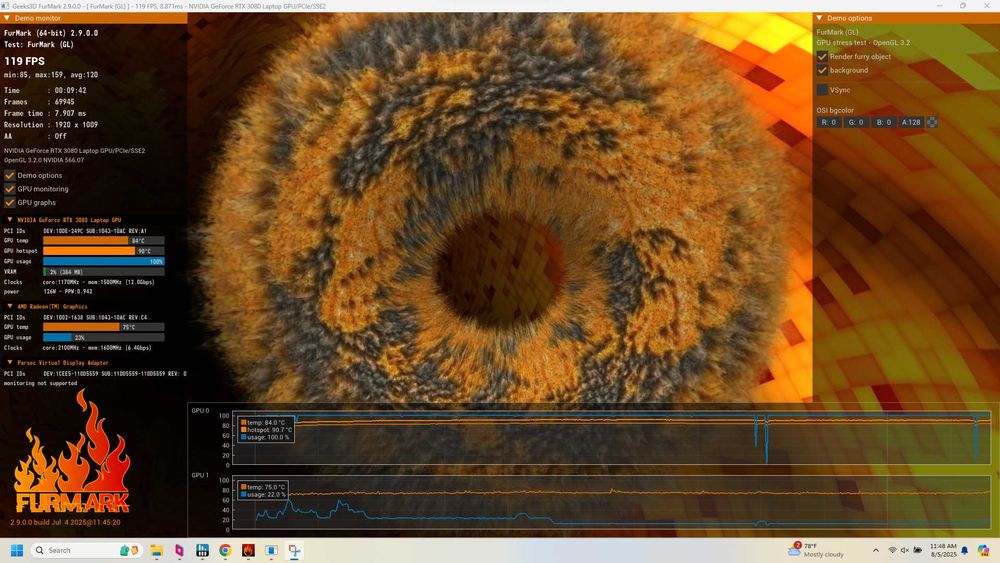This screenshot has width=1000, height=563.
Task: Open the Windows Start menu
Action: point(17,550)
